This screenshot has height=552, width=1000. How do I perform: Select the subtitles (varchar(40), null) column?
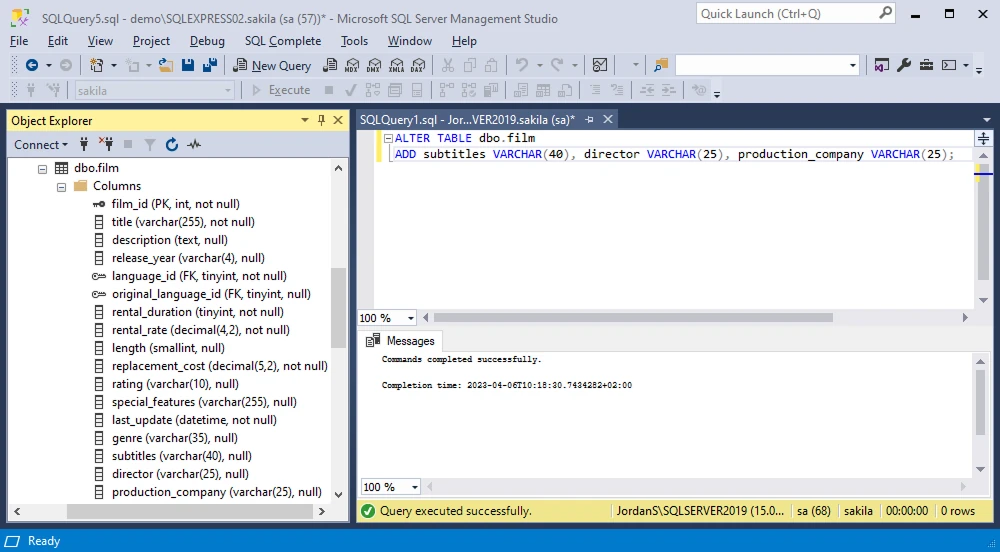click(182, 456)
